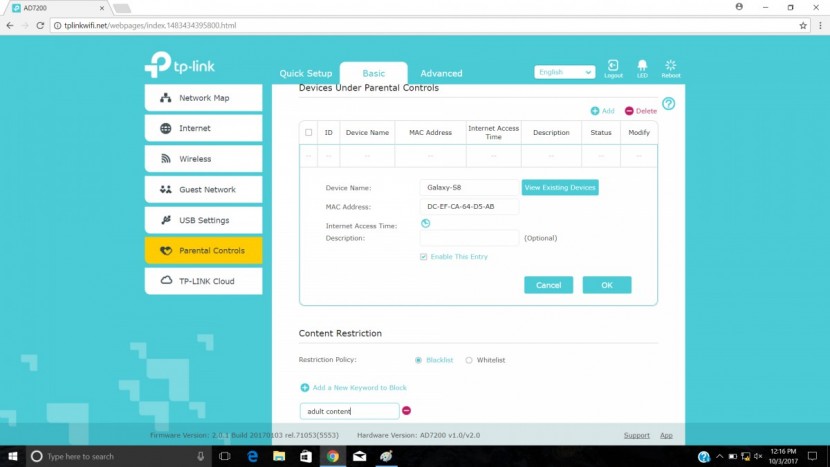830x467 pixels.
Task: Click the Cancel button
Action: [548, 285]
